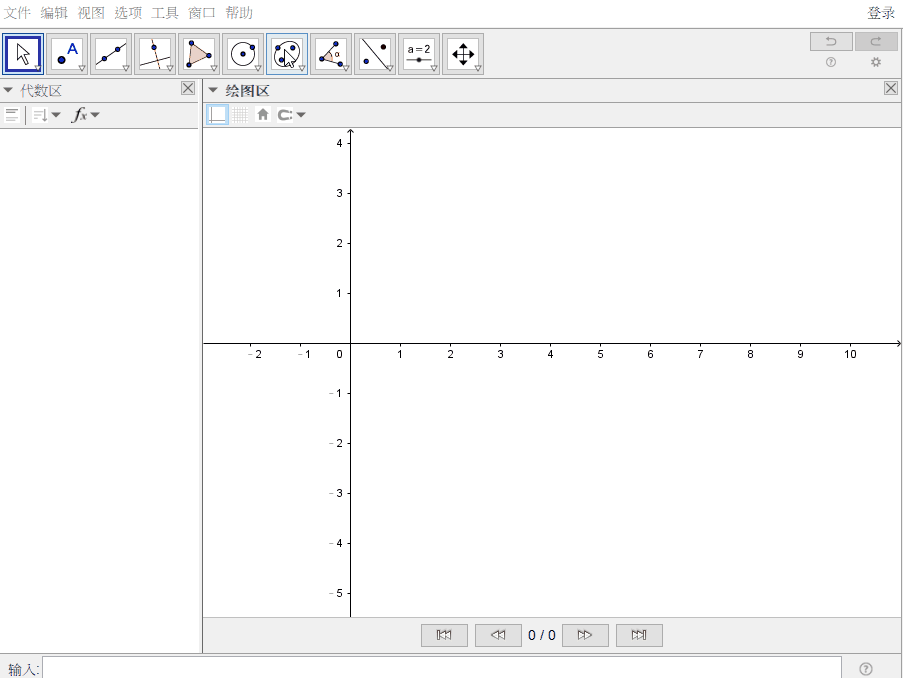
Task: Close the Algebra view panel
Action: click(188, 88)
